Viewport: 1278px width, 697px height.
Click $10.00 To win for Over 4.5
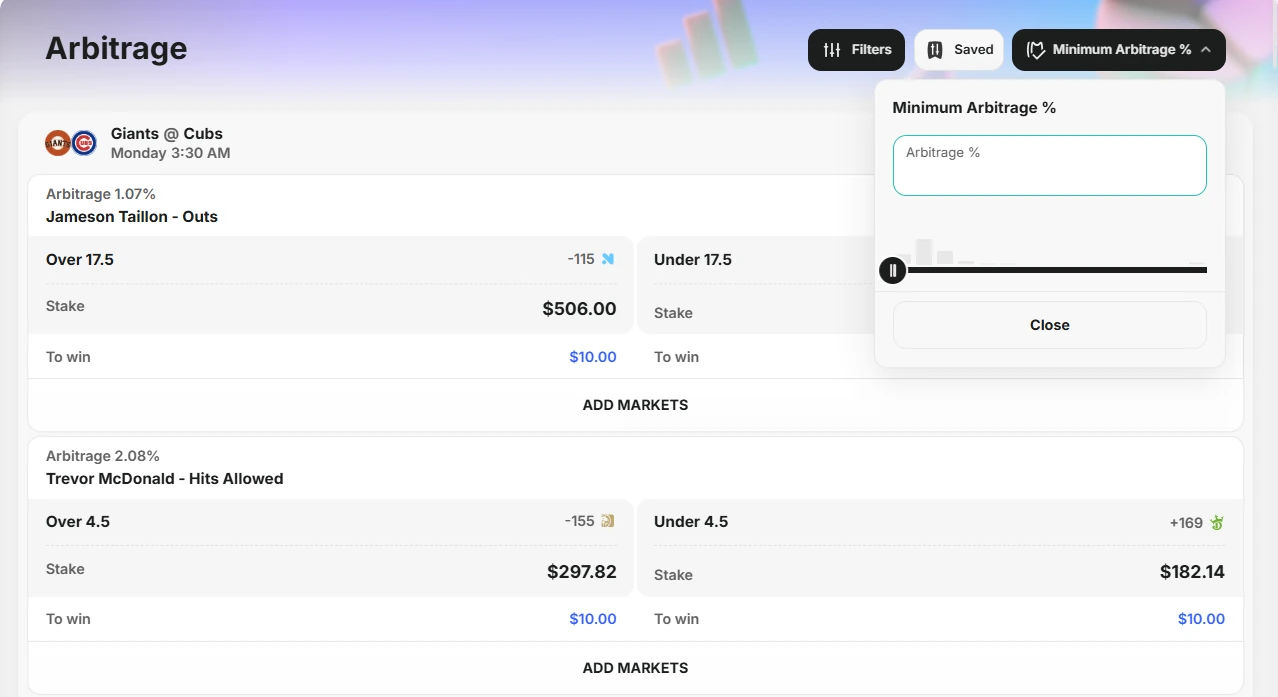593,619
